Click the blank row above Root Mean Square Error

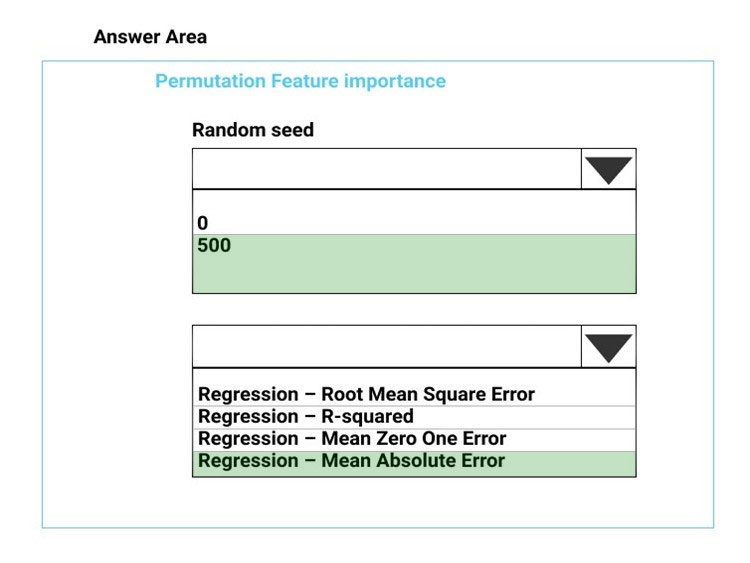point(414,376)
